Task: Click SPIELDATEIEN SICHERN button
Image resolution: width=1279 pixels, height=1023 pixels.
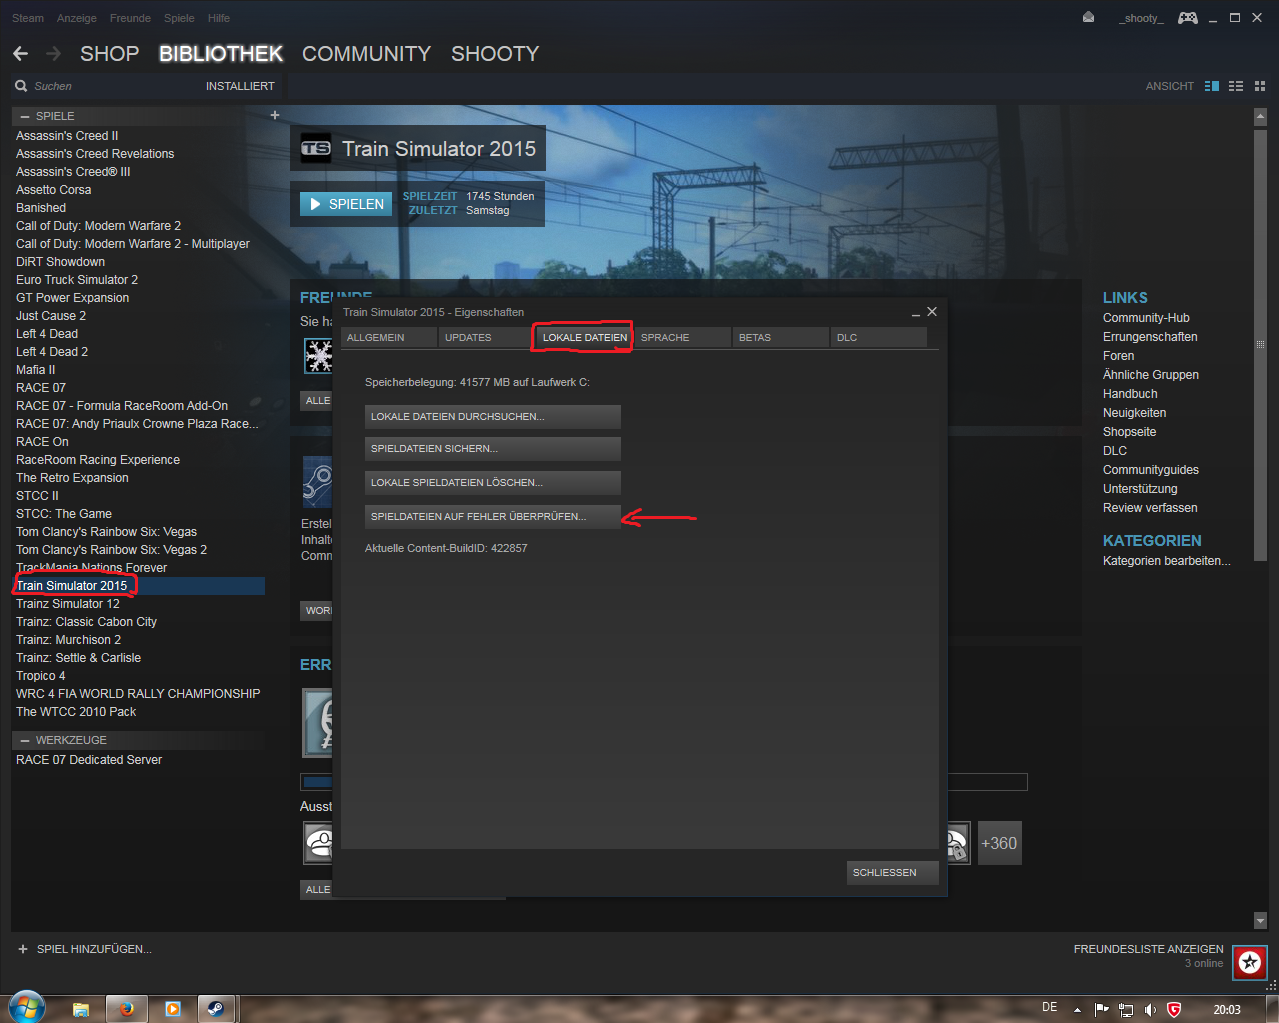Action: click(x=493, y=449)
